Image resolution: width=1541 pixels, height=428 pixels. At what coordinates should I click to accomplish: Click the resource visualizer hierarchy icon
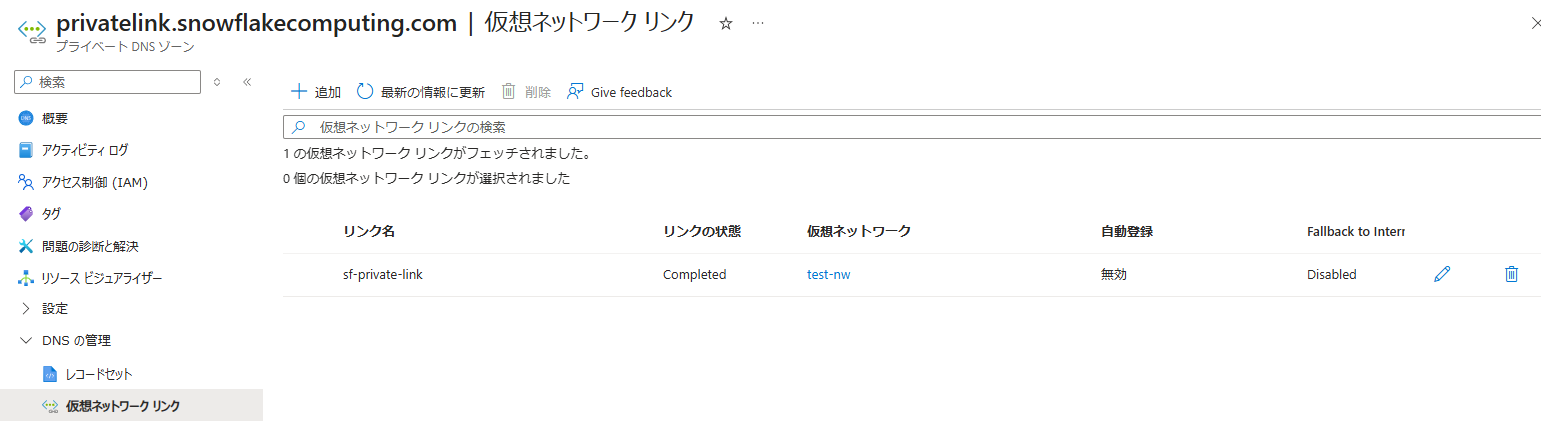(26, 278)
